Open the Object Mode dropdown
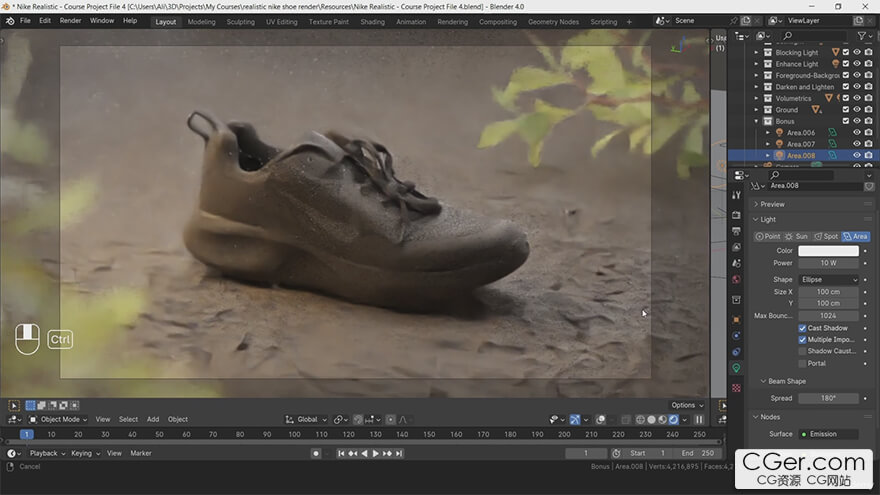 point(58,419)
